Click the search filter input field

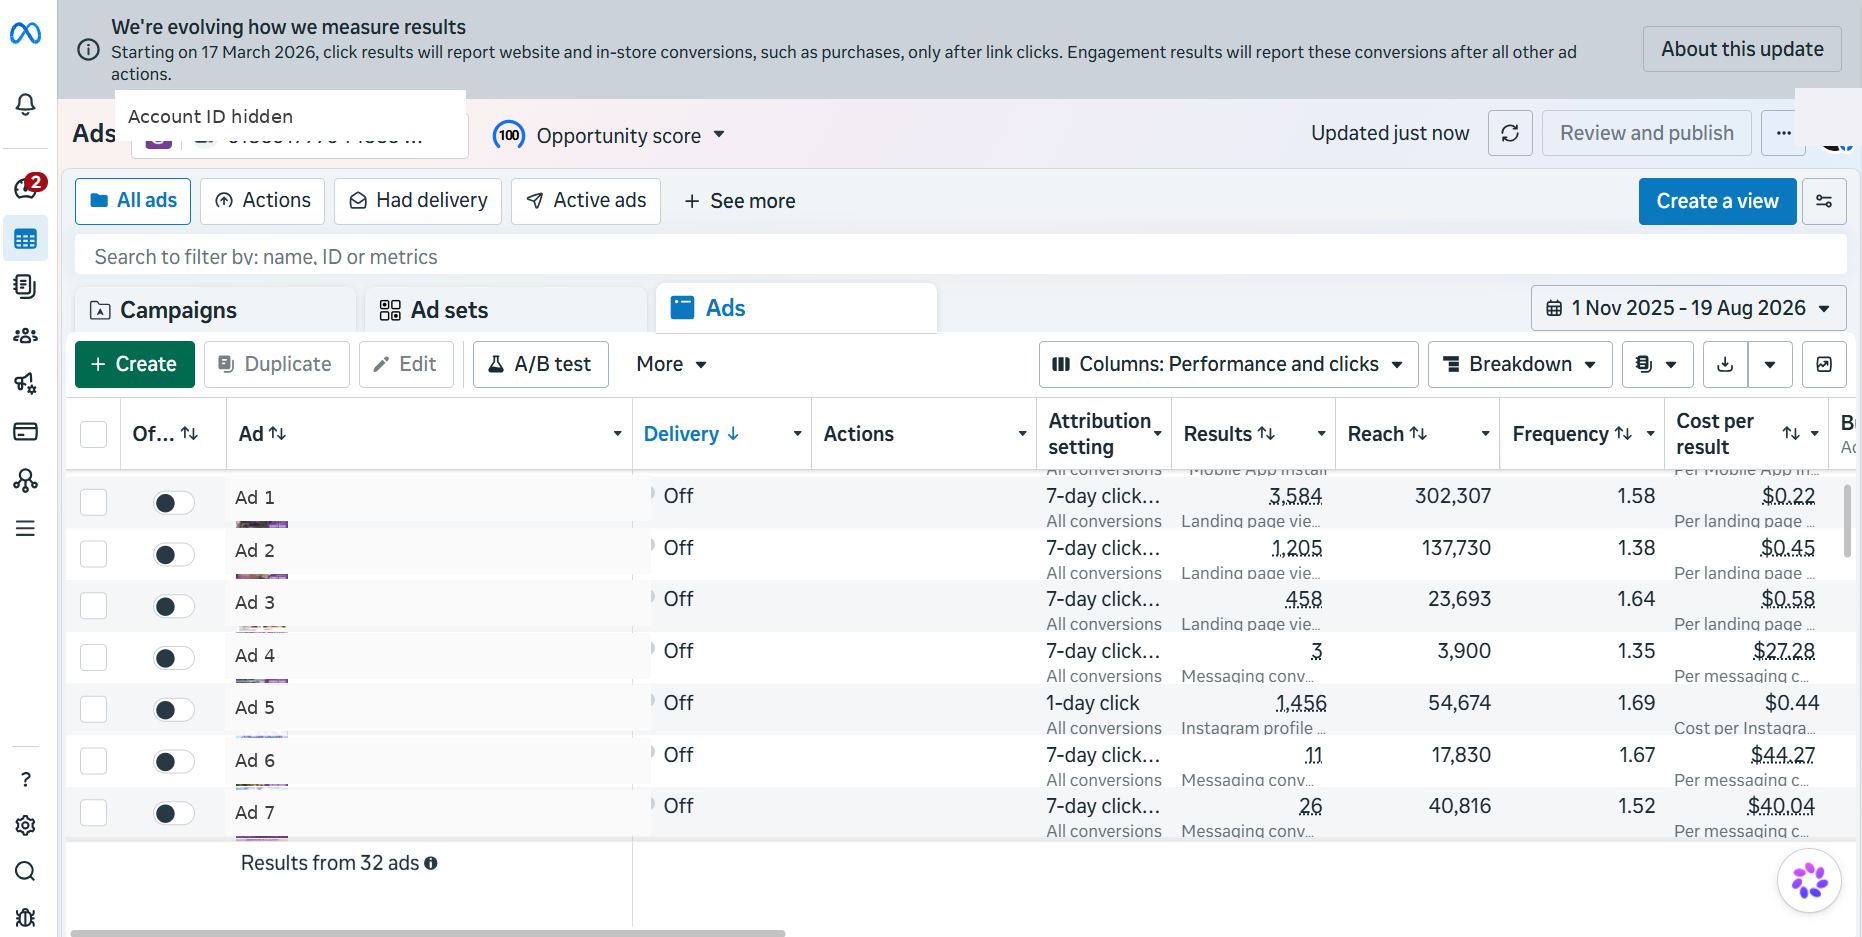tap(960, 257)
